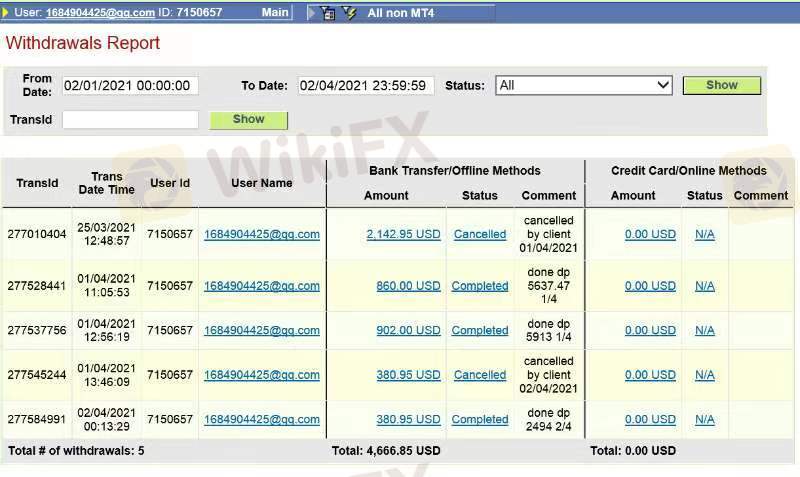Click the Withdrawals Report heading

click(x=83, y=43)
